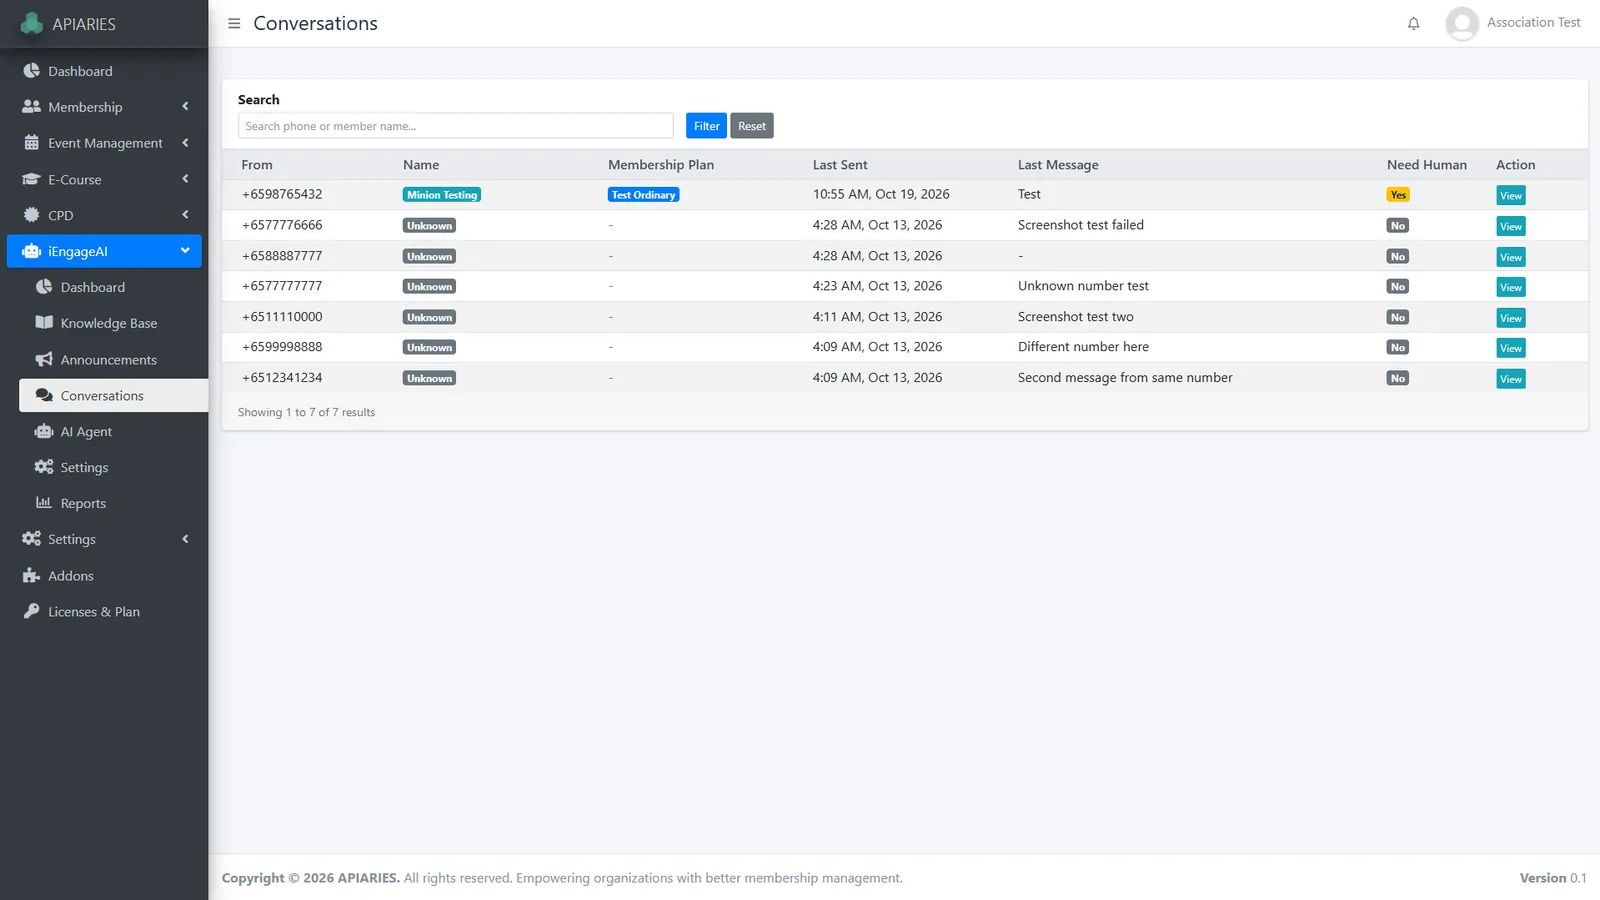Click the APIARIES logo icon

coord(32,23)
